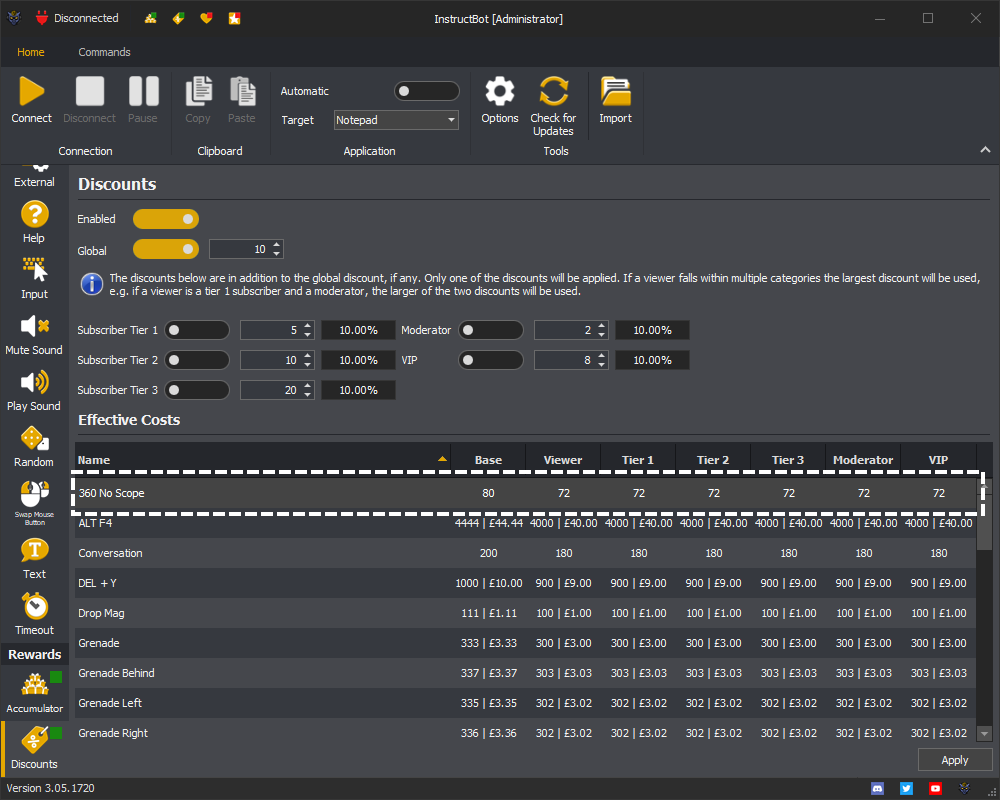Click Subscriber Tier 3 value stepper arrows
1000x800 pixels.
[x=307, y=390]
